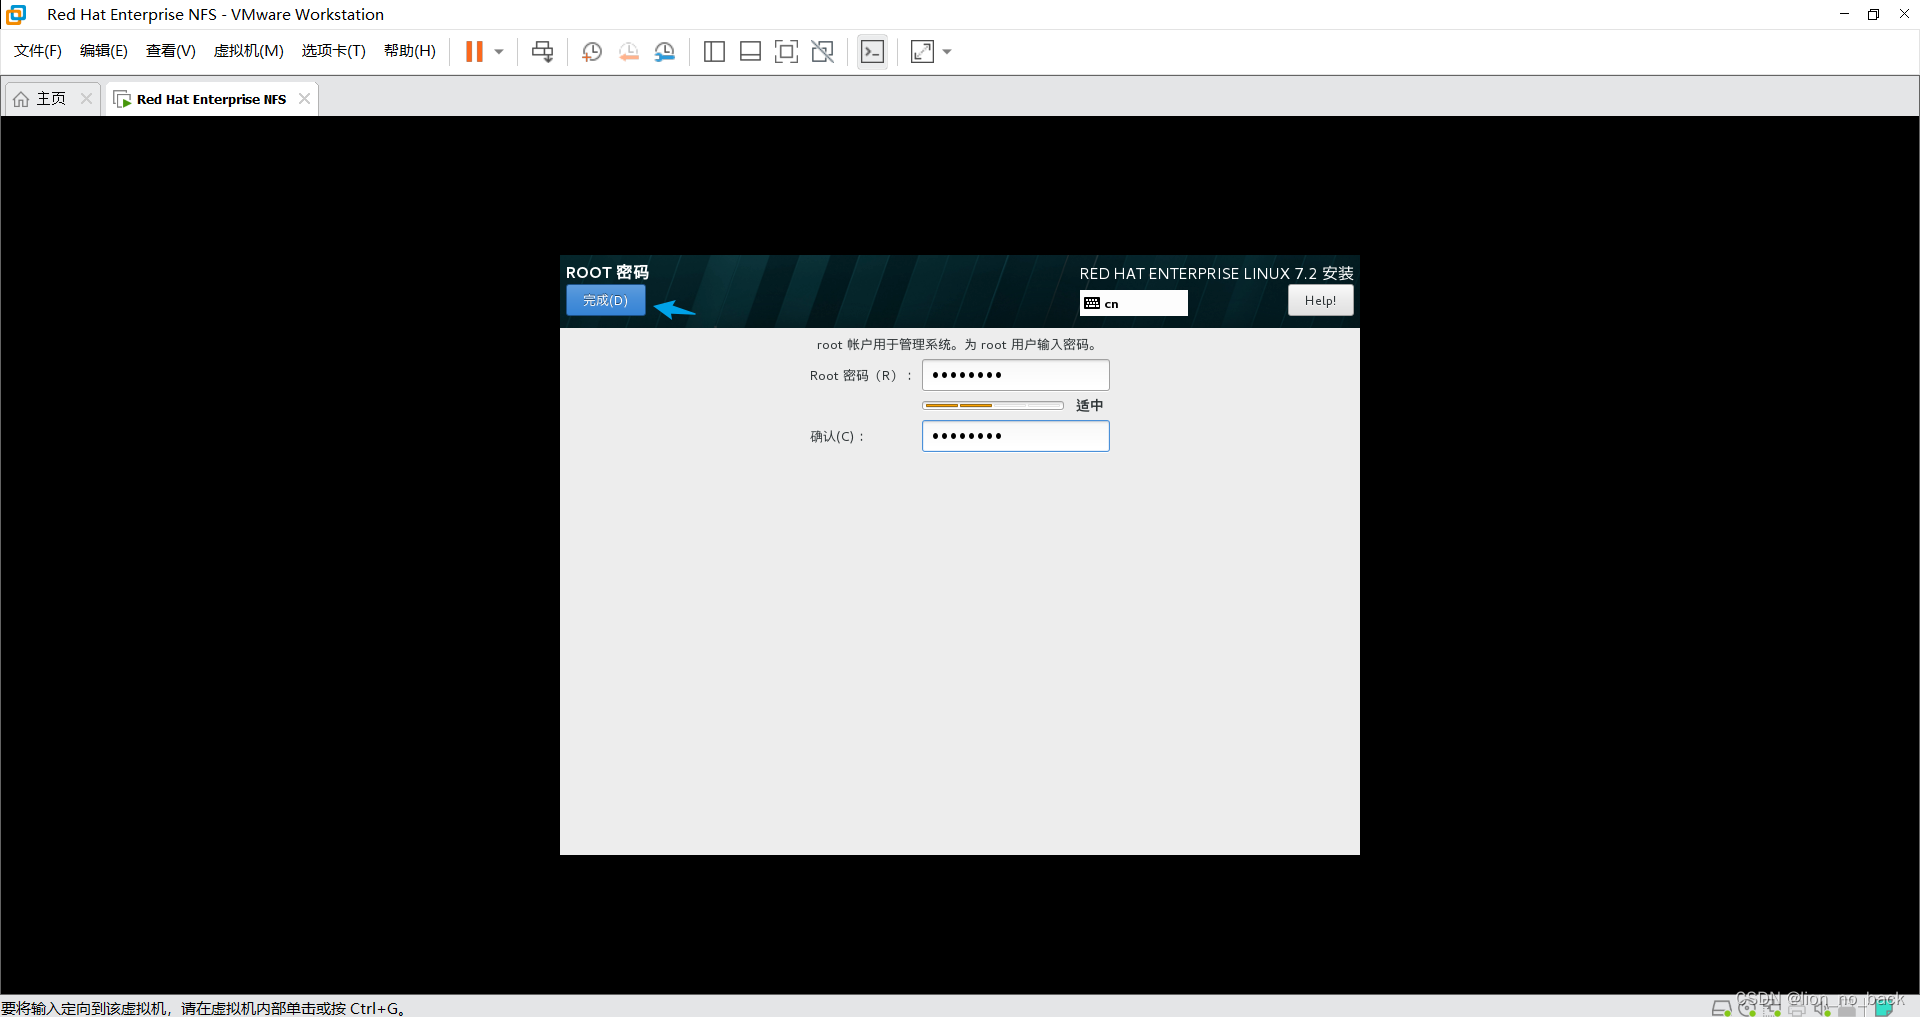Pause the virtual machine
The image size is (1920, 1017).
(x=474, y=52)
